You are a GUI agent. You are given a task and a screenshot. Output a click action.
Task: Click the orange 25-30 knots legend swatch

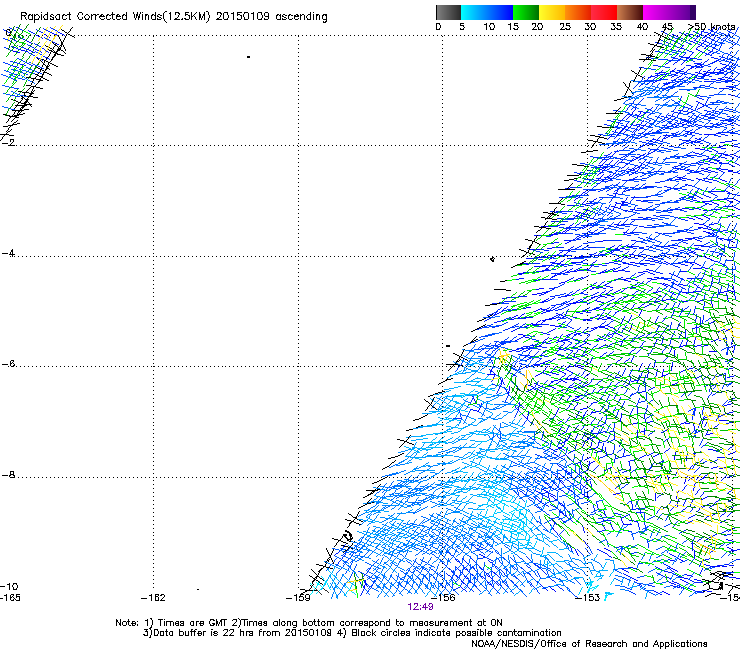point(578,12)
